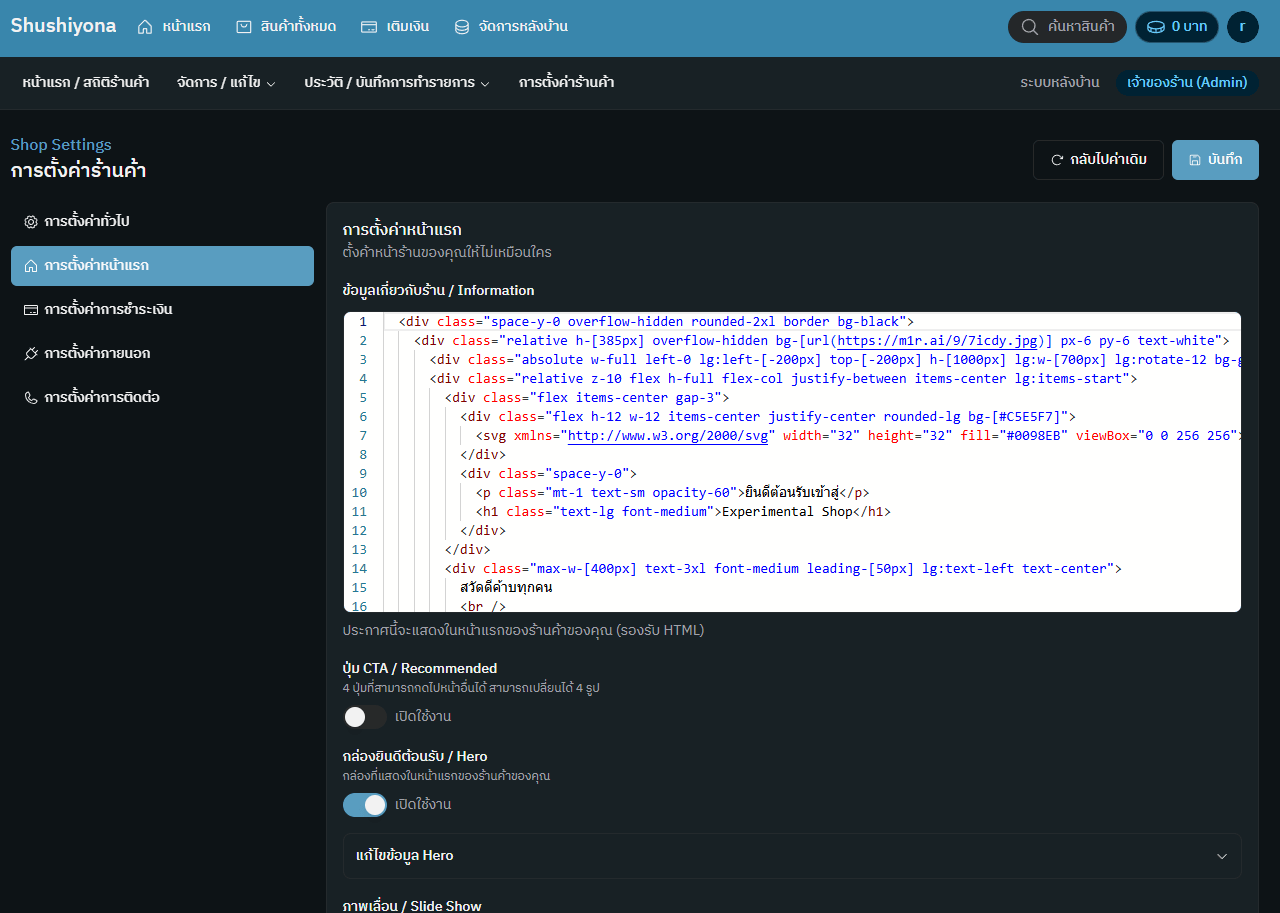The height and width of the screenshot is (913, 1280).
Task: Enable the ปุ่ม CTA / Recommended toggle
Action: tap(365, 717)
